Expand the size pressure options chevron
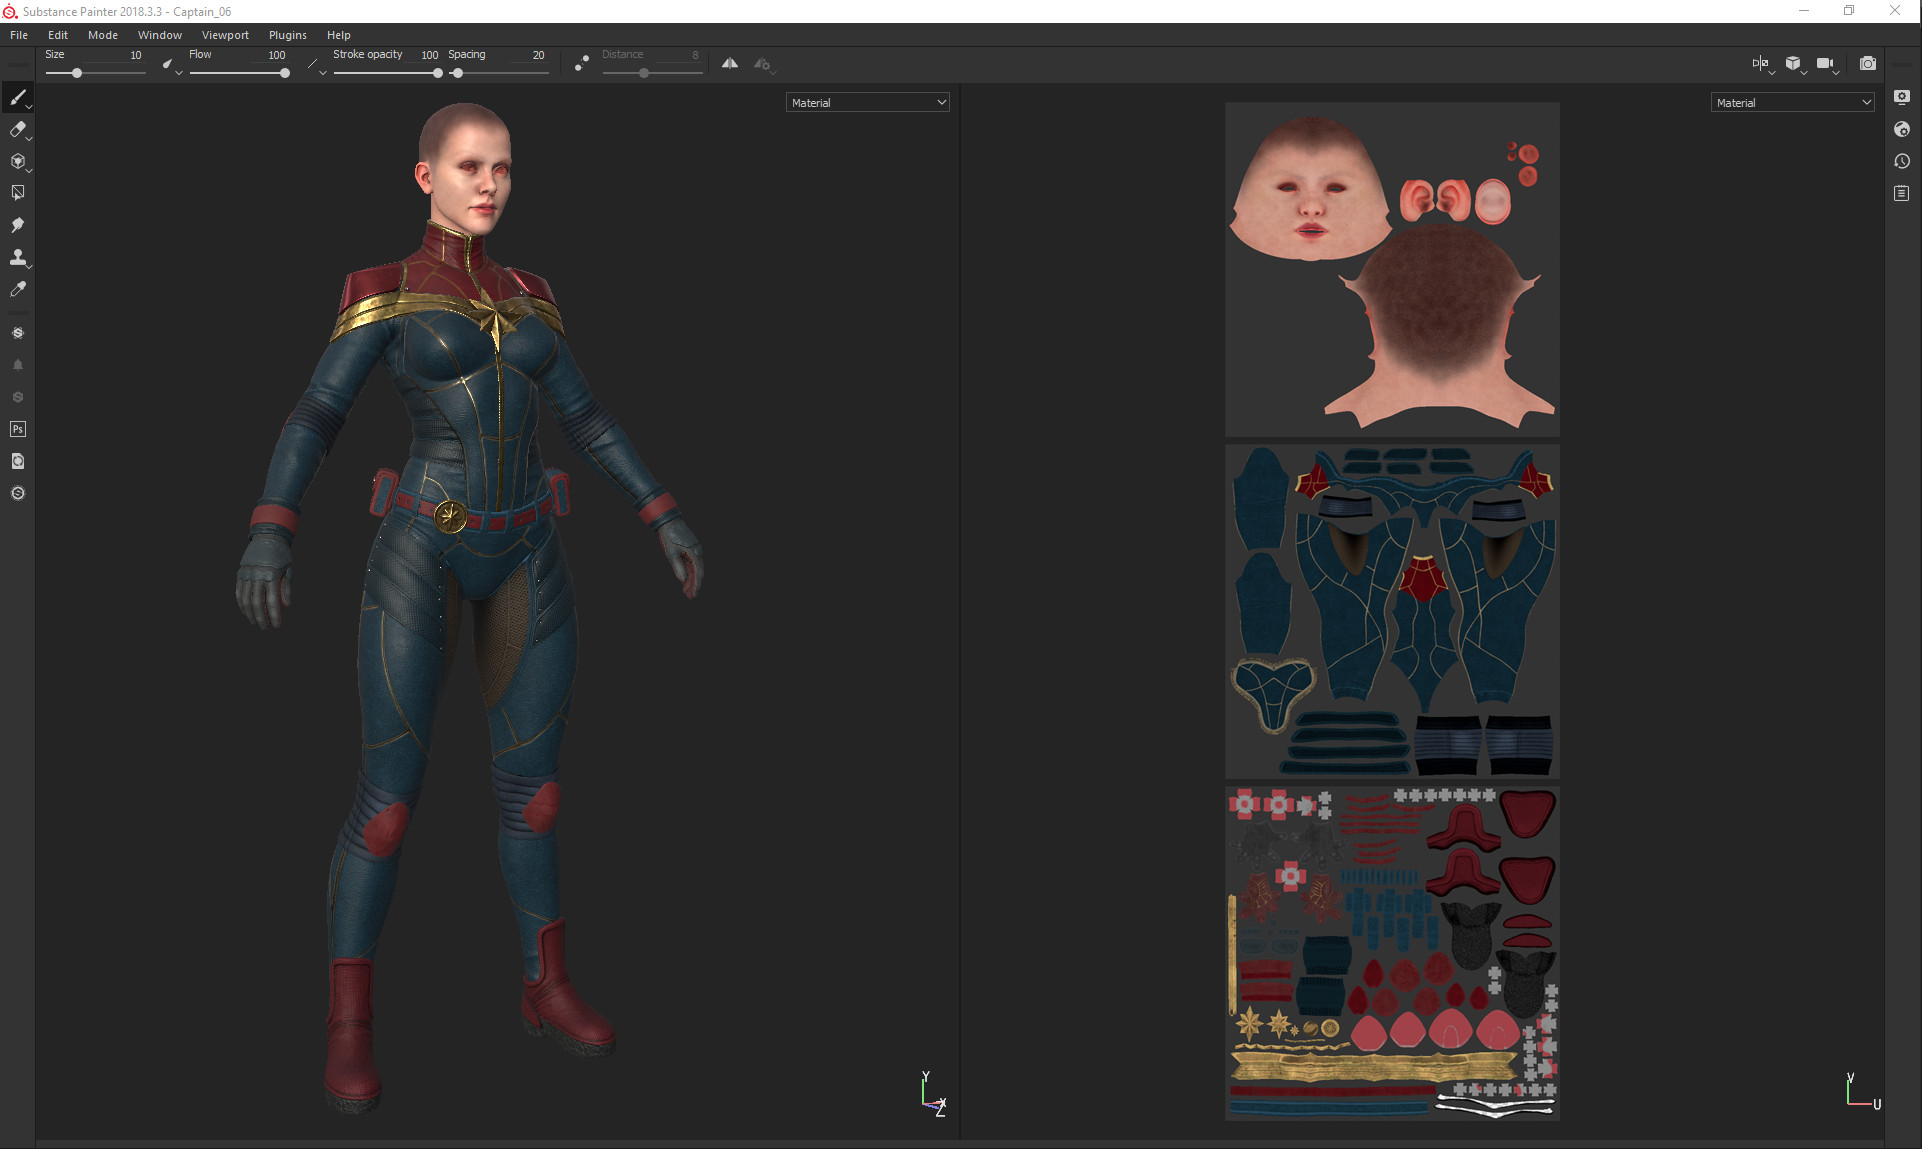This screenshot has height=1149, width=1922. pyautogui.click(x=179, y=72)
